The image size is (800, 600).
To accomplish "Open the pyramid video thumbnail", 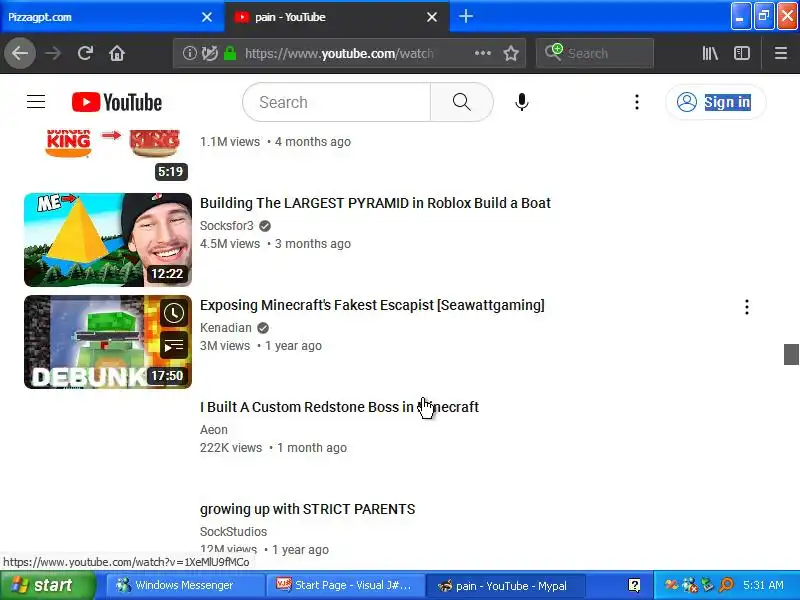I will (108, 240).
